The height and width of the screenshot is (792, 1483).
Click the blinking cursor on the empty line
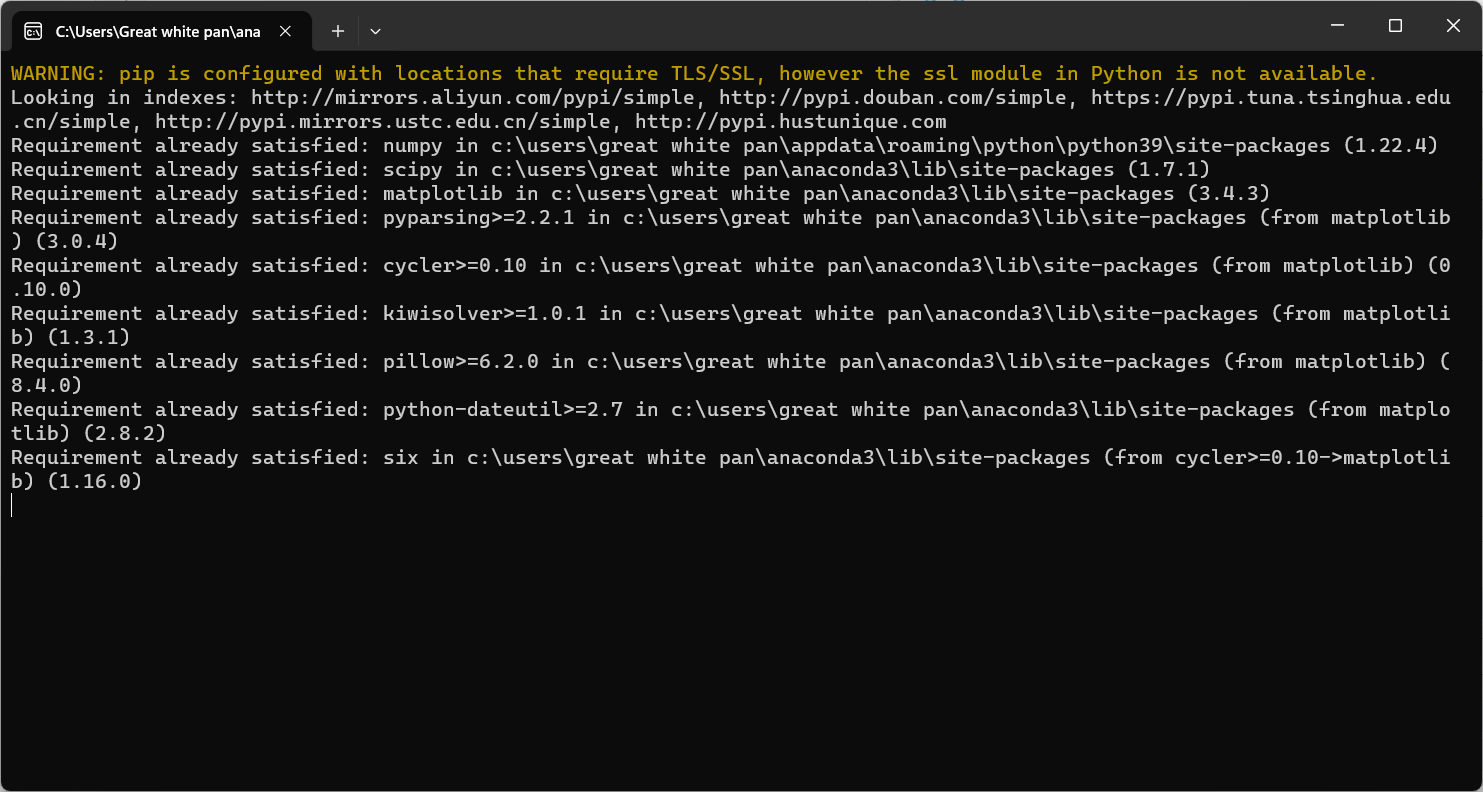coord(12,506)
